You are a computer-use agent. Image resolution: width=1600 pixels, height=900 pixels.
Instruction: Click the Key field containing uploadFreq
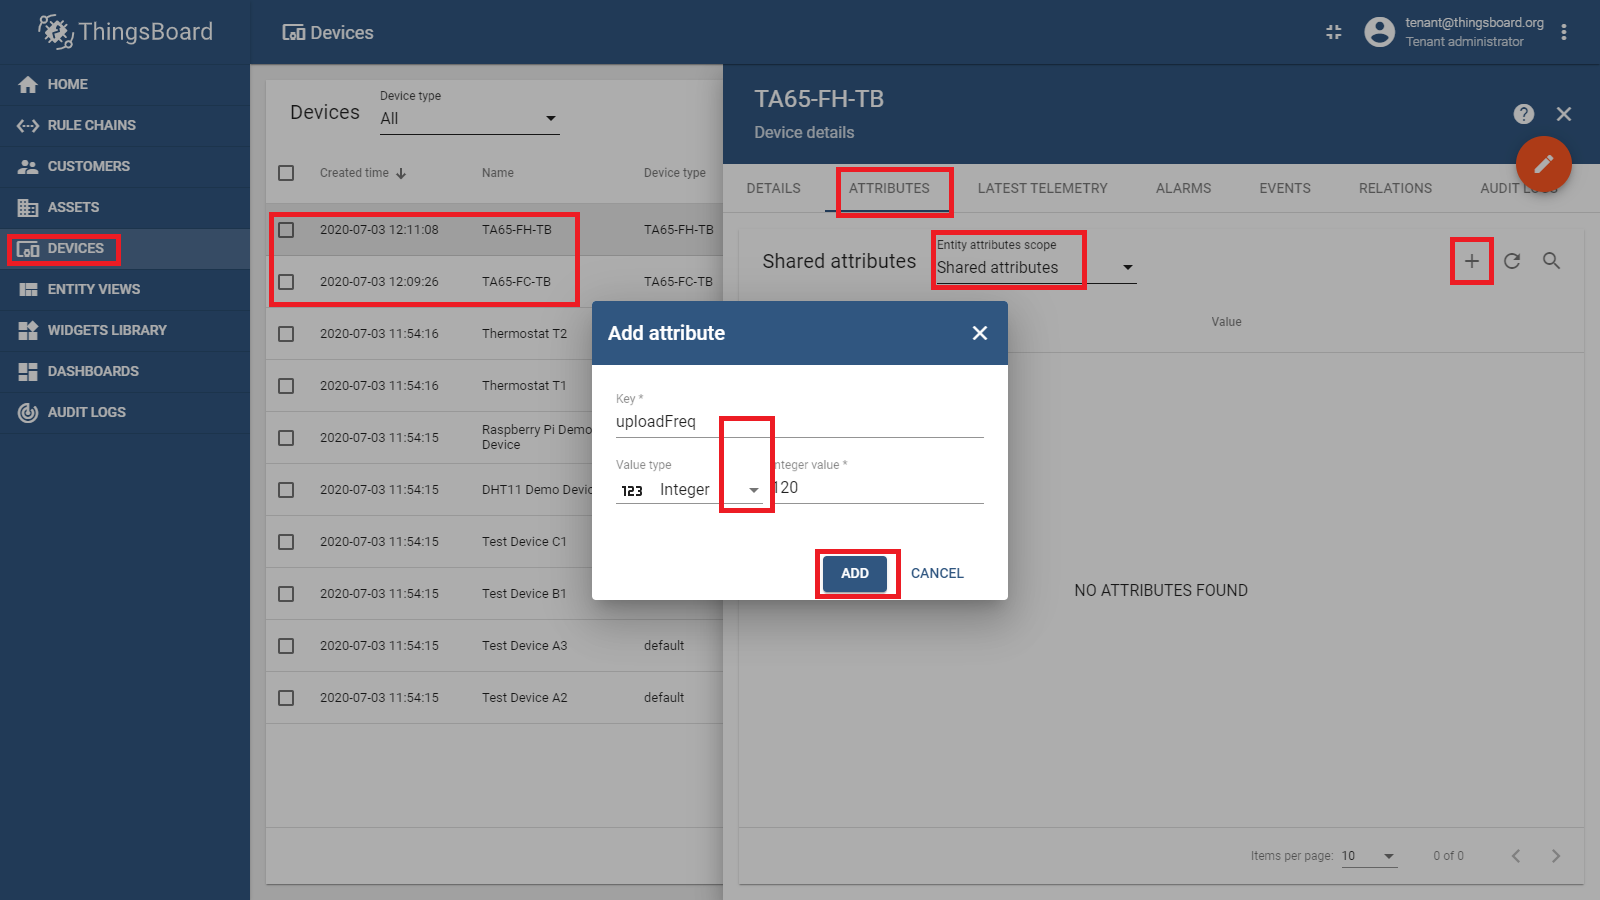click(x=800, y=422)
